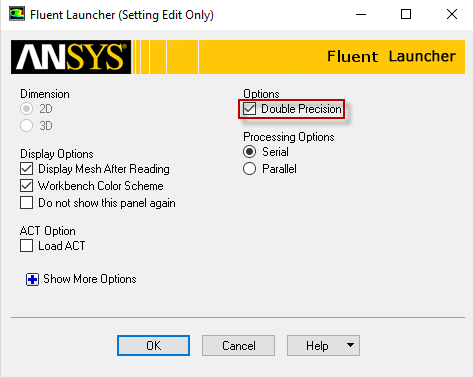Check the Load ACT option
This screenshot has width=473, height=378.
26,246
